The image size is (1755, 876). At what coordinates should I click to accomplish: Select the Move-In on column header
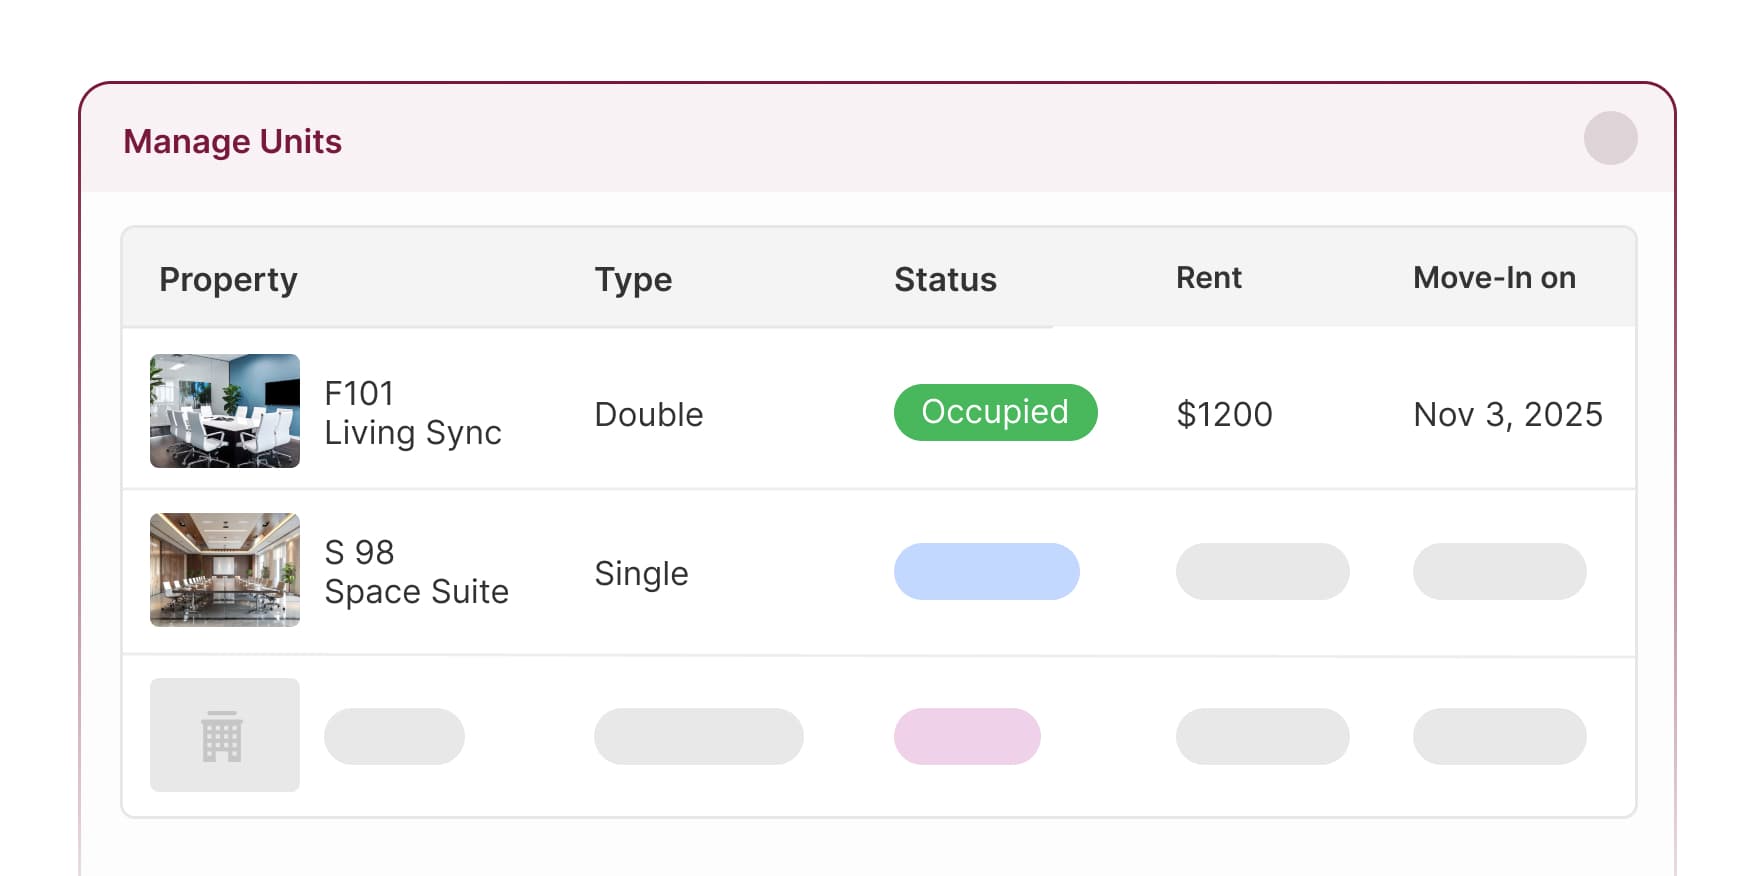[x=1494, y=278]
